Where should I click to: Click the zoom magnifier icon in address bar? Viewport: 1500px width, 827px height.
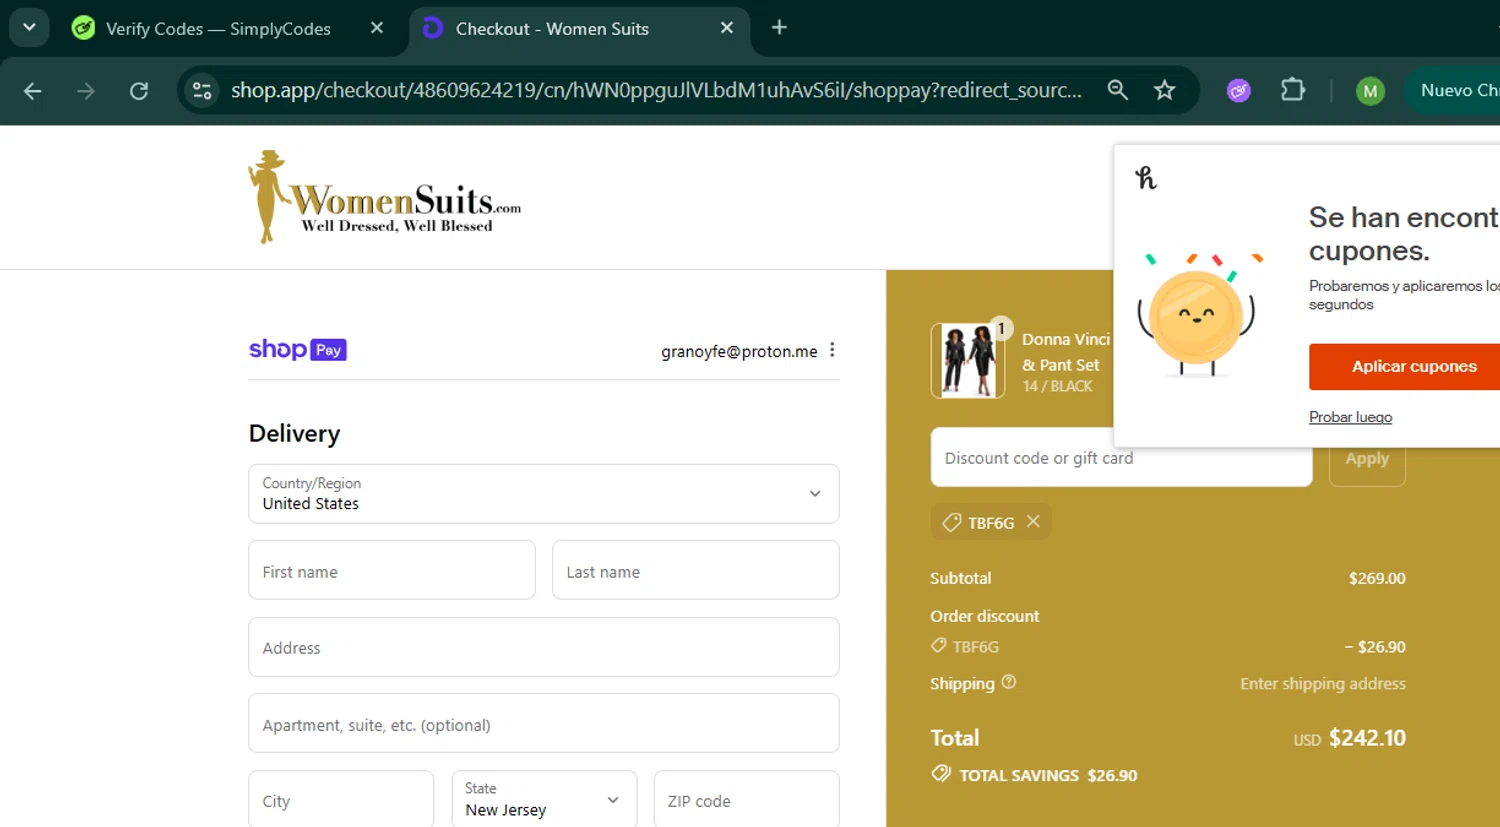pyautogui.click(x=1118, y=90)
